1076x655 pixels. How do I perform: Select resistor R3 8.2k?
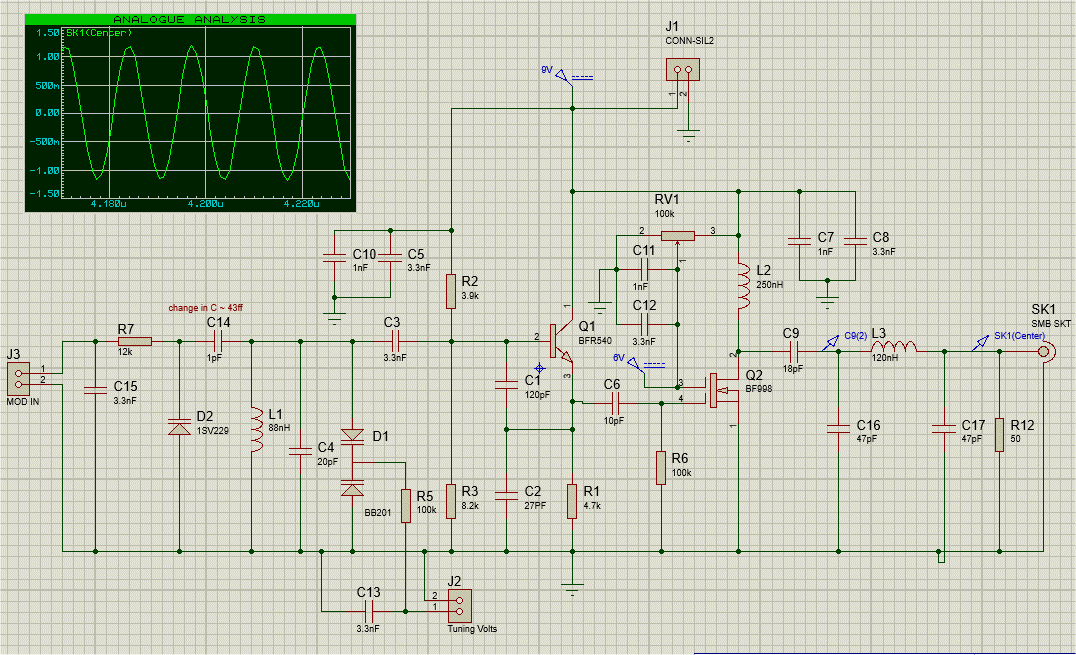tap(451, 501)
